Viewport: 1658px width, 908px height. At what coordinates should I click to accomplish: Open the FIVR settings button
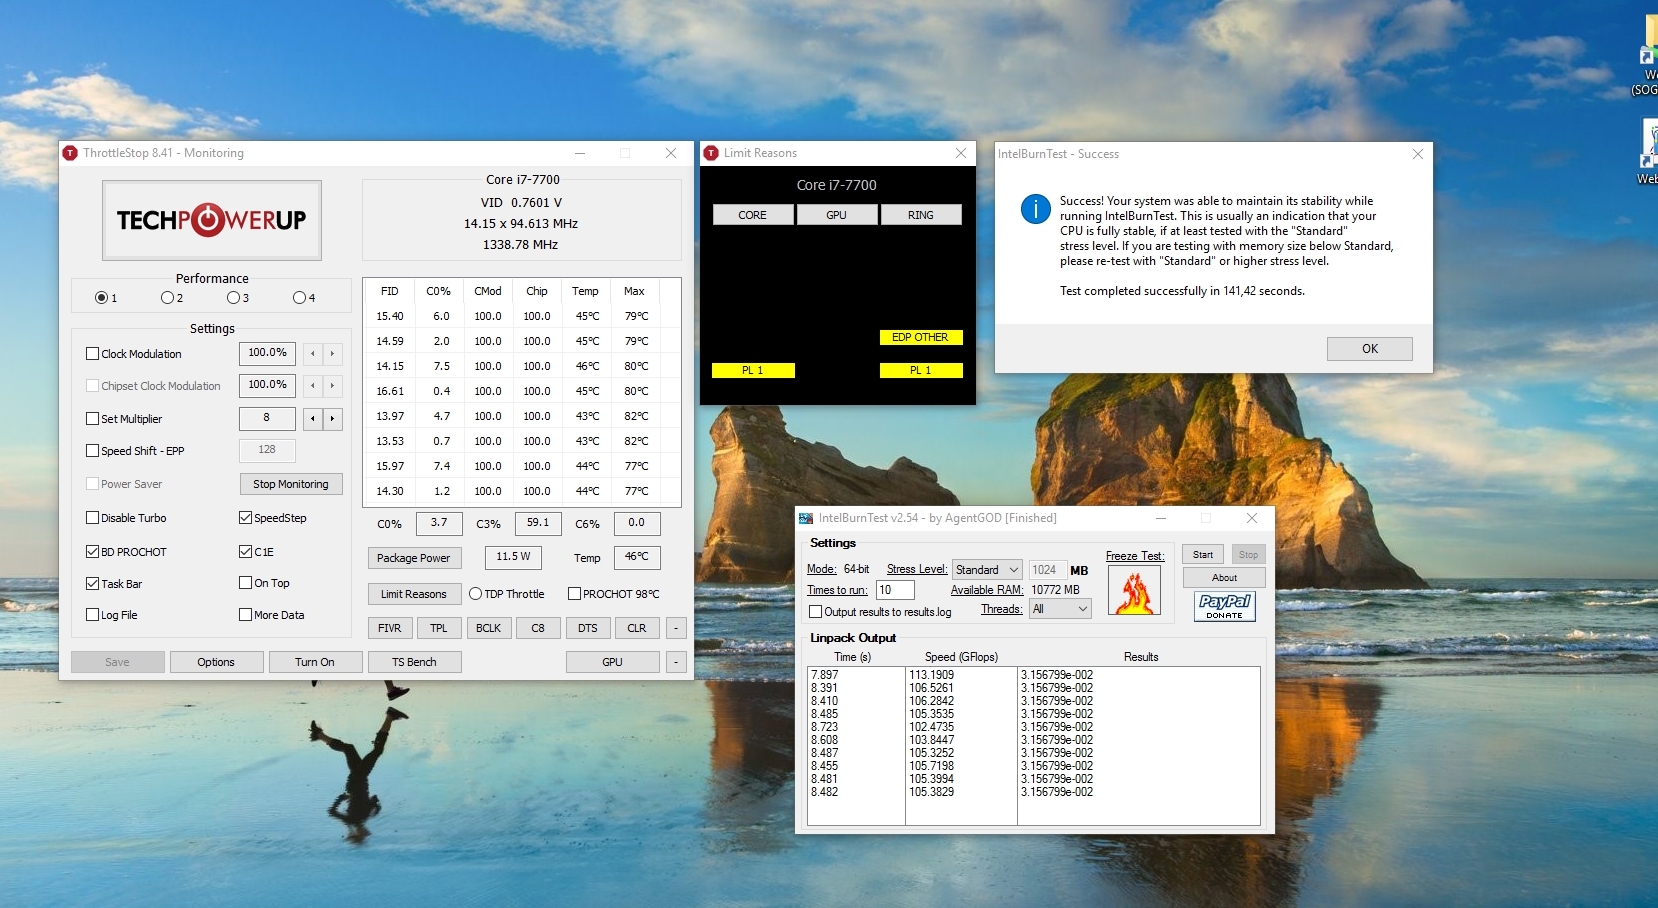pos(390,628)
